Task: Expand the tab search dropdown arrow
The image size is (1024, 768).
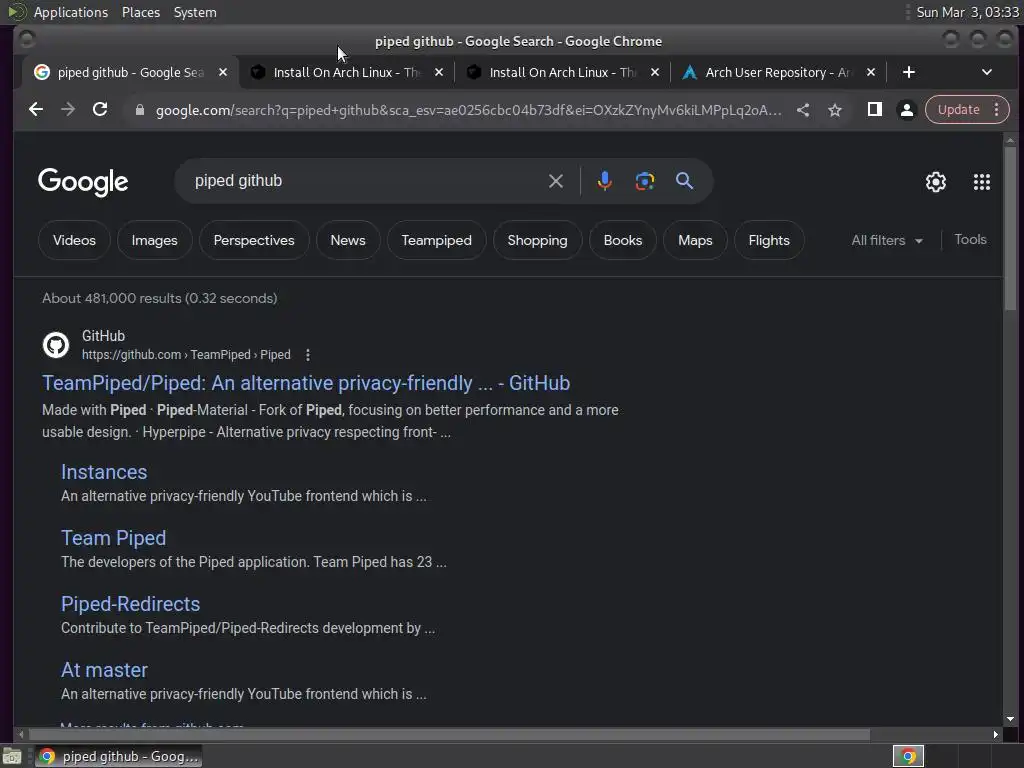Action: (x=987, y=72)
